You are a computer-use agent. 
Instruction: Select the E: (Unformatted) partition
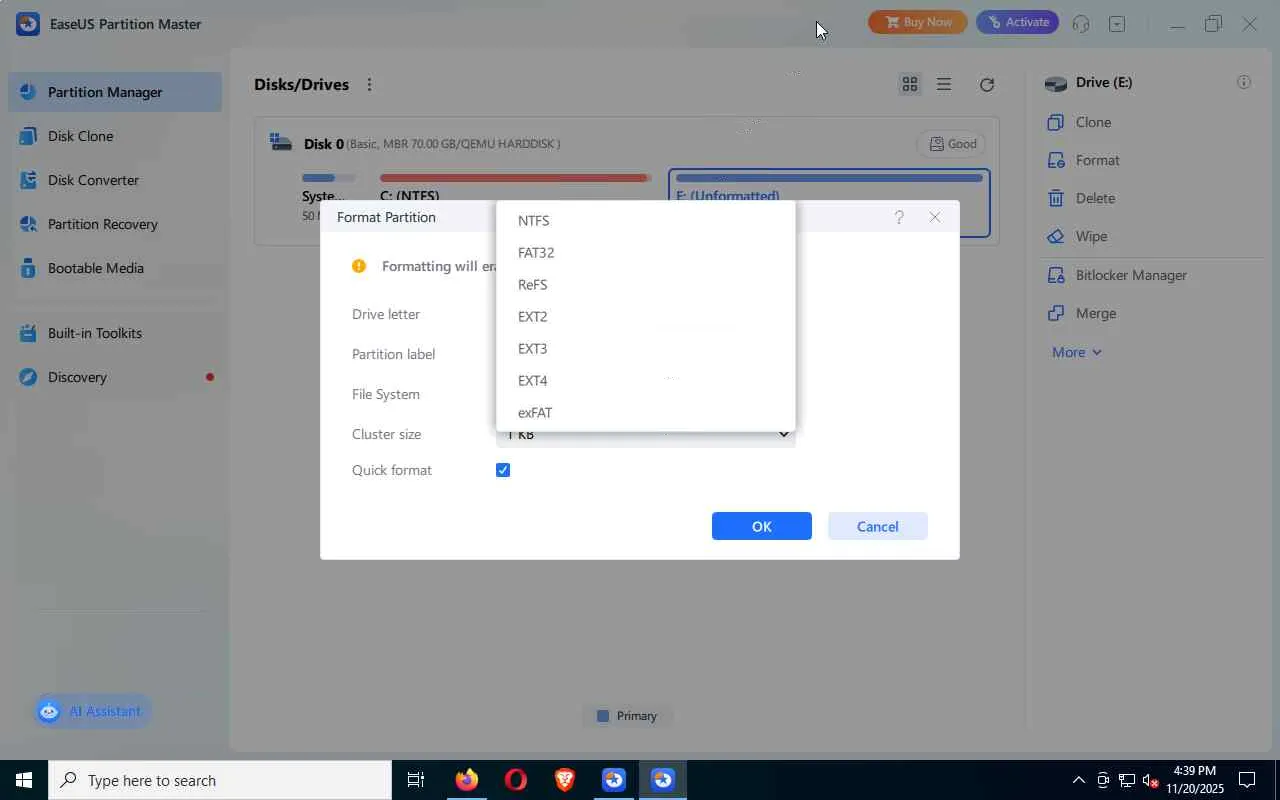point(829,202)
